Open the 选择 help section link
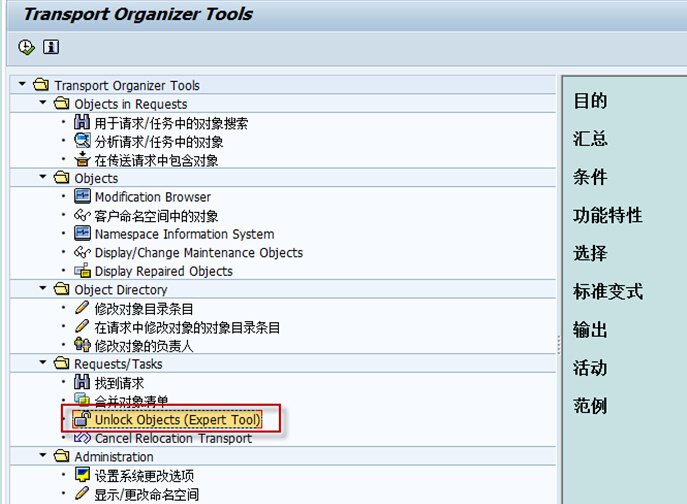This screenshot has height=504, width=687. click(590, 253)
